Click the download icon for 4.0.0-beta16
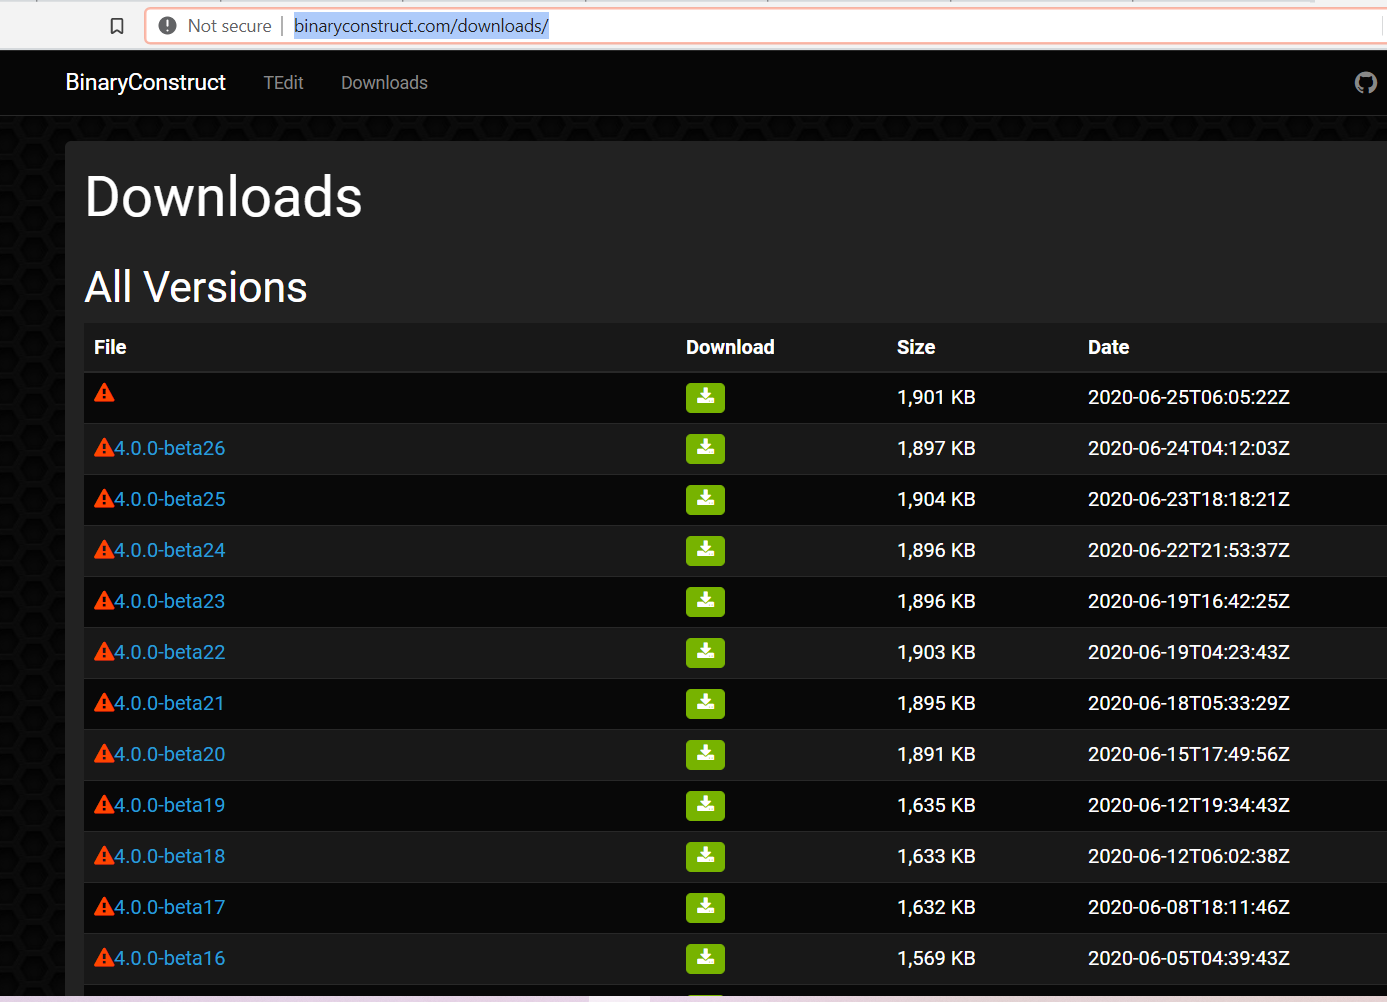 (x=705, y=958)
